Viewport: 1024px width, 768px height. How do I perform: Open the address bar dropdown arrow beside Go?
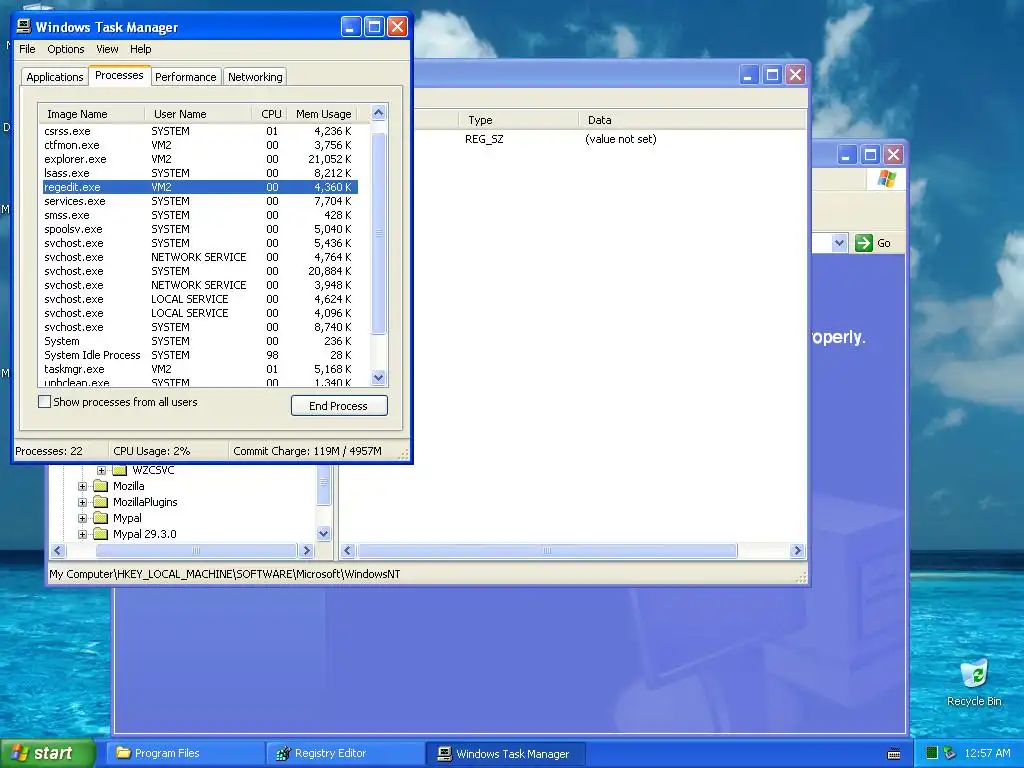(839, 243)
